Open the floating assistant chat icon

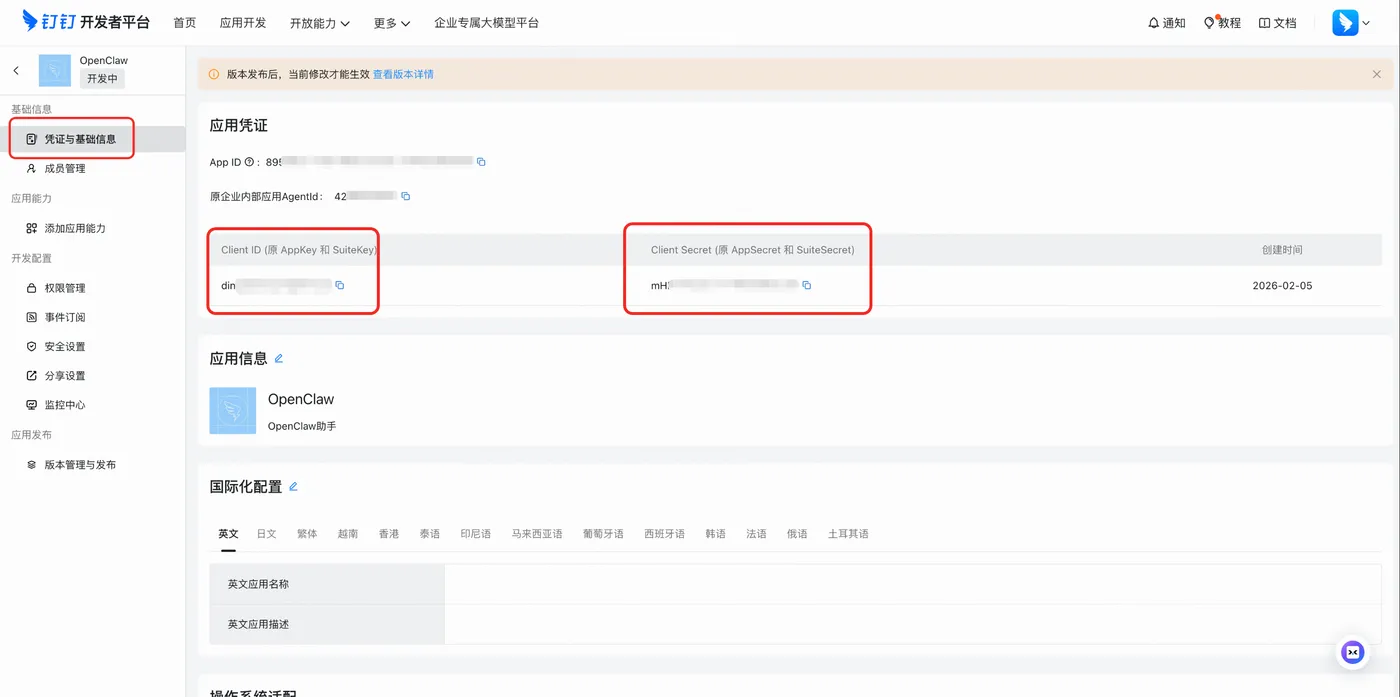(1353, 652)
